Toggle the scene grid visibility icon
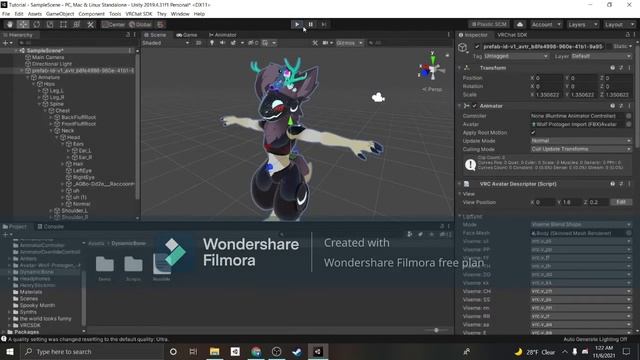 click(265, 42)
